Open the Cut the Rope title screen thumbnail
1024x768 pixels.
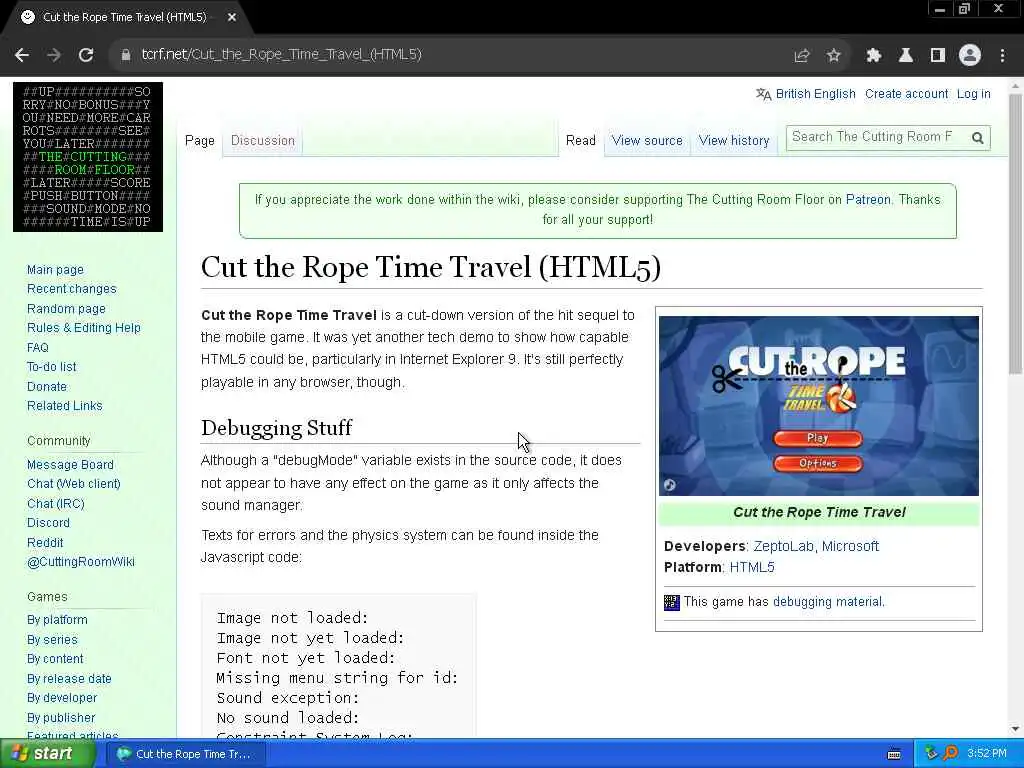pos(819,406)
